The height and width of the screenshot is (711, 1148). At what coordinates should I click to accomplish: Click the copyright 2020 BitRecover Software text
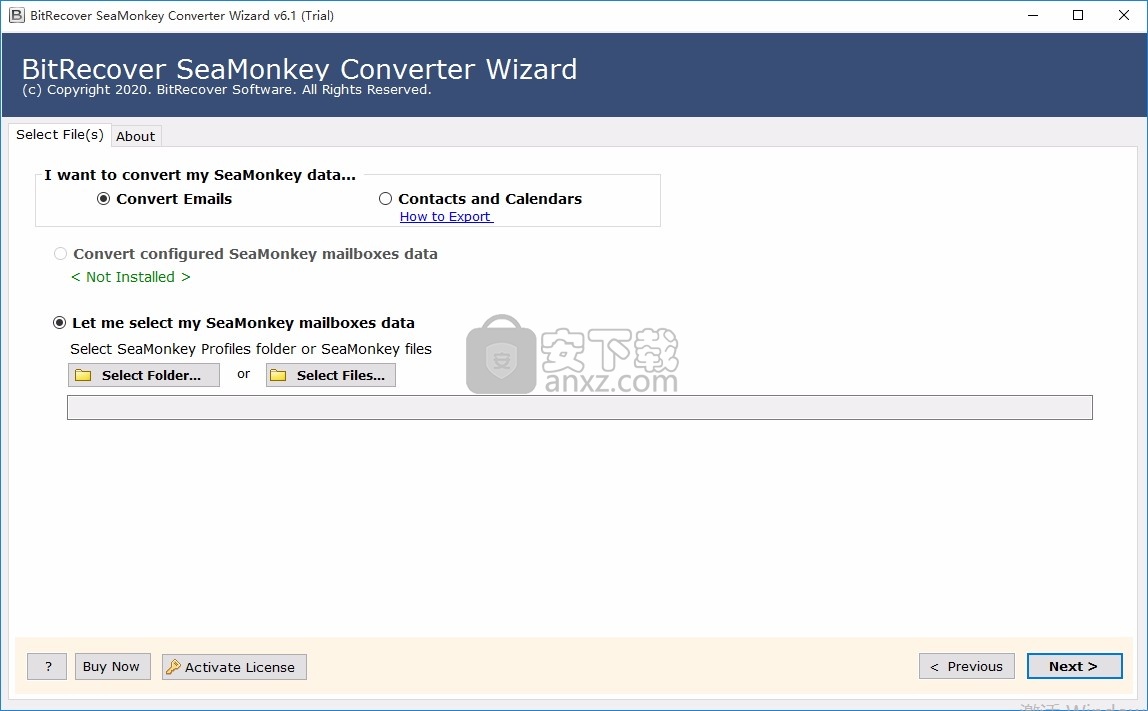[x=226, y=90]
